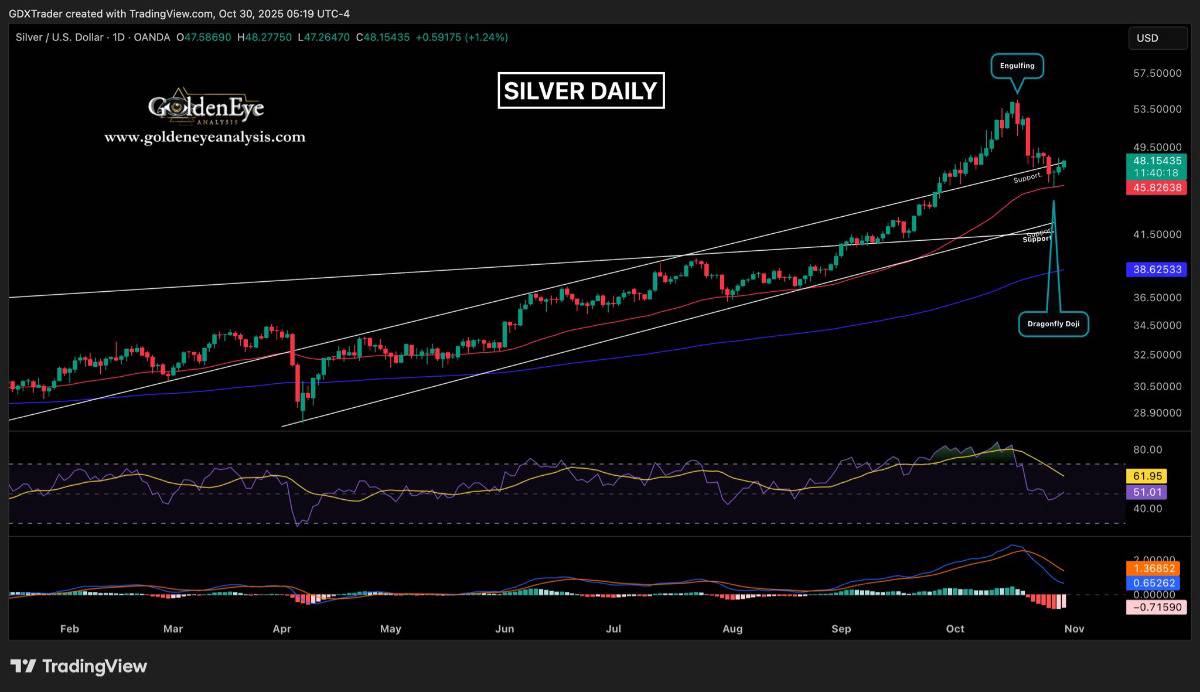Select the upper Support trendline label
Screen dimensions: 1200x692
click(1027, 178)
